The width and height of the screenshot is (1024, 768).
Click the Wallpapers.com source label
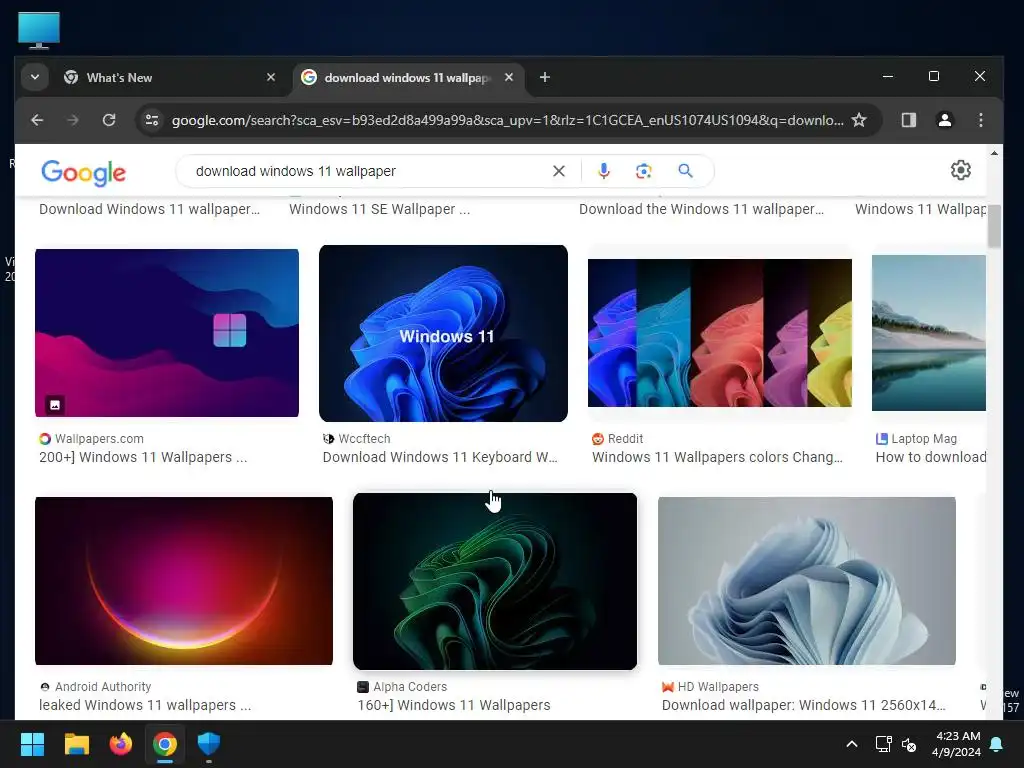click(x=91, y=439)
